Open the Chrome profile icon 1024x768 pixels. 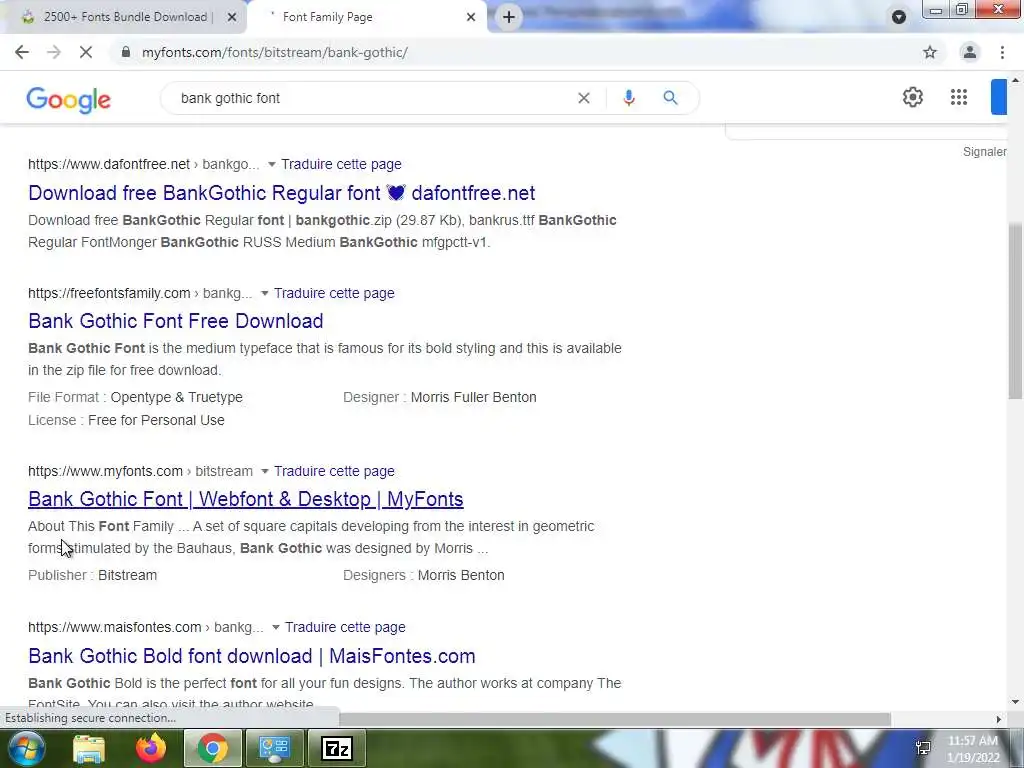click(x=970, y=52)
